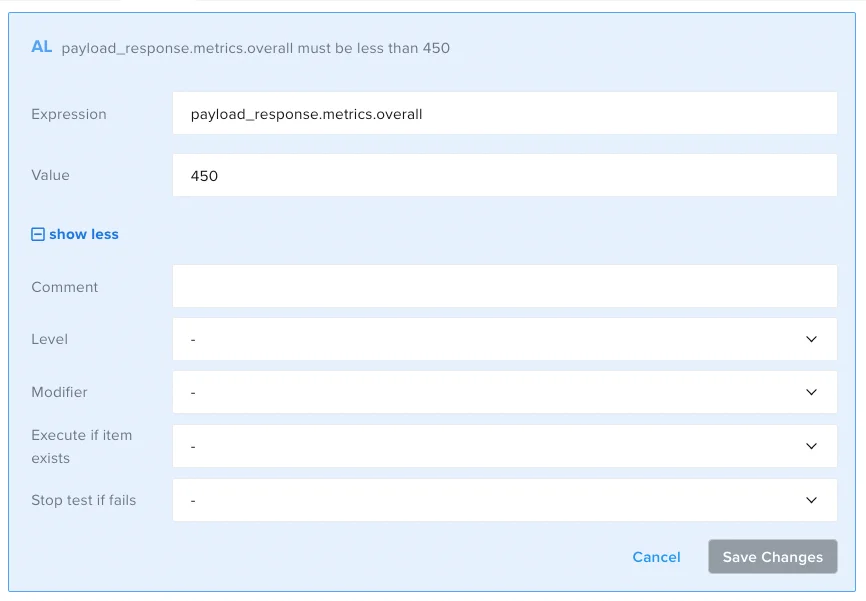Open the Stop test if fails dropdown
This screenshot has height=601, width=866.
click(505, 499)
